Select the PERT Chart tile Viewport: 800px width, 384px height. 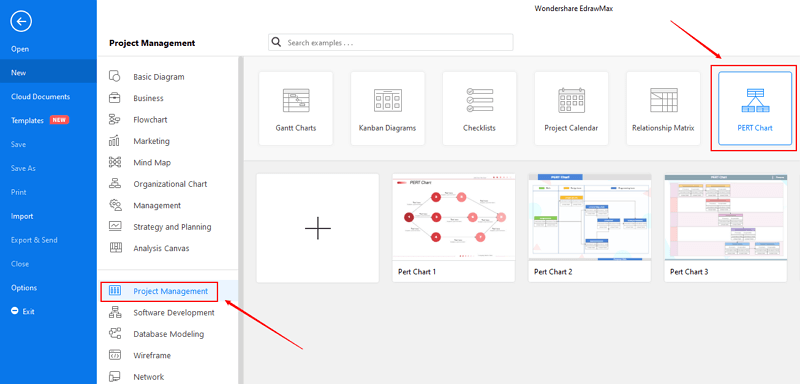(755, 108)
